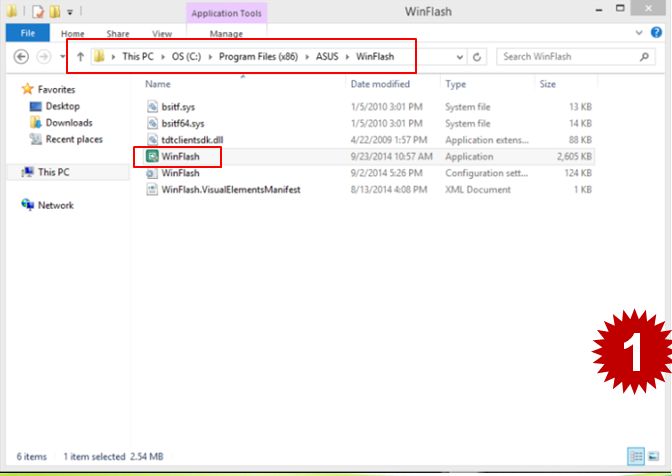Click the VisualElementsManifest XML icon
672x476 pixels.
(152, 189)
